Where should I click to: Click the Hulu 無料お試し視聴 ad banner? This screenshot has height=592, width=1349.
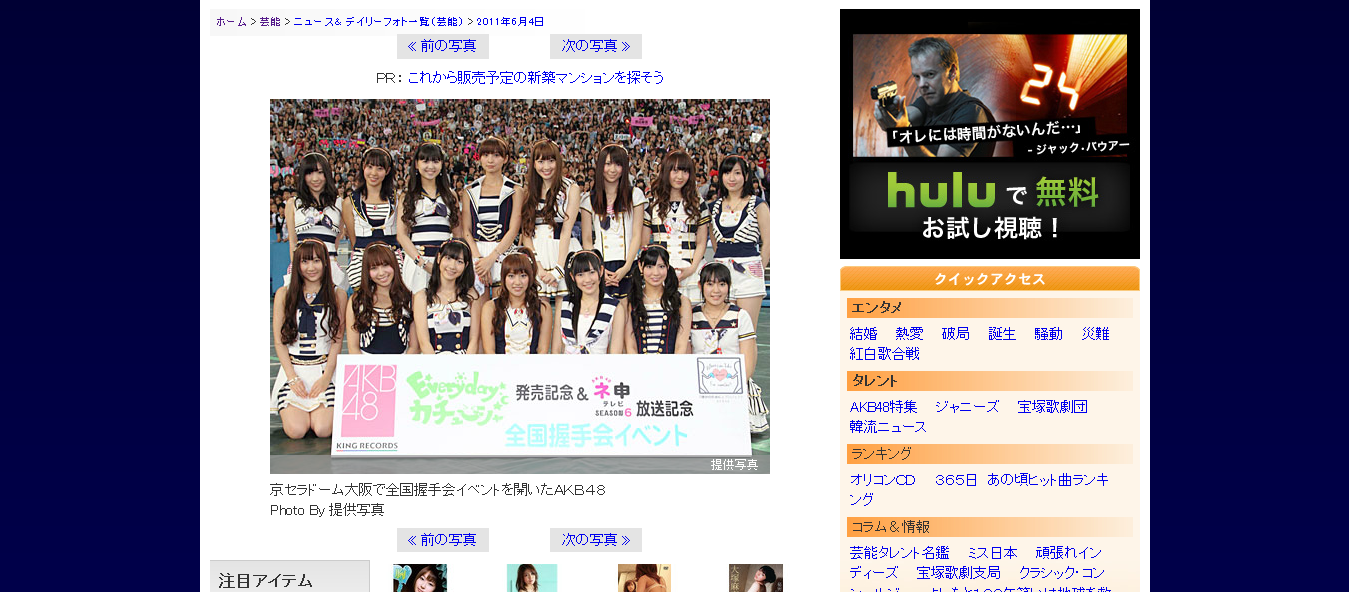coord(990,134)
